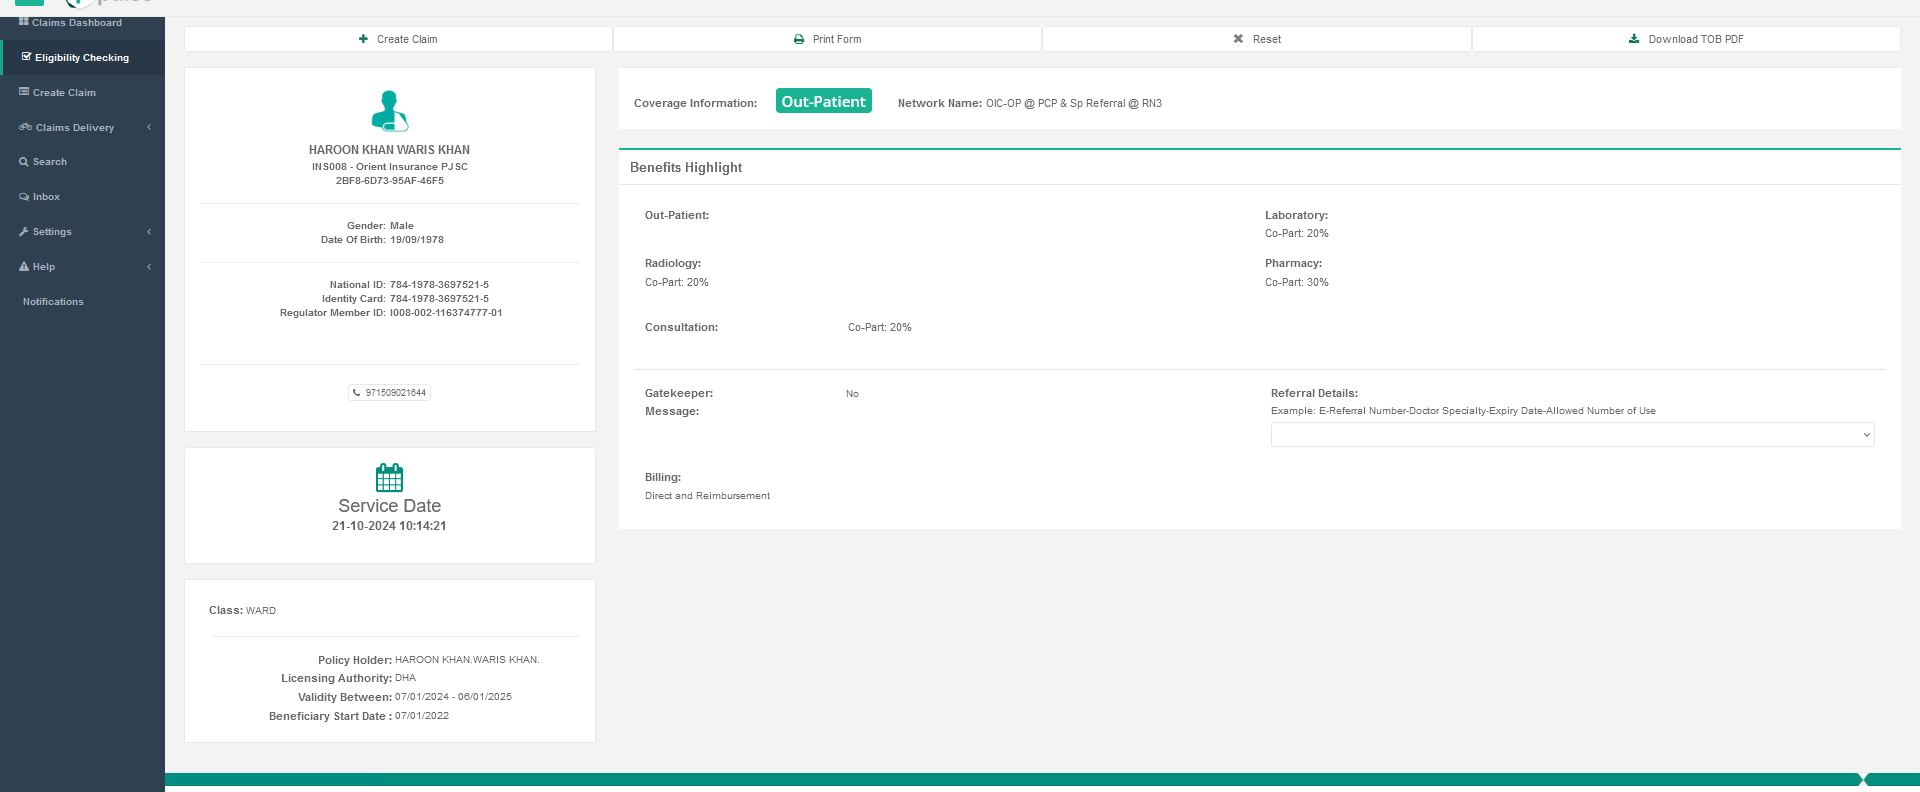
Task: Click the download icon for TOB PDF
Action: pos(1634,39)
